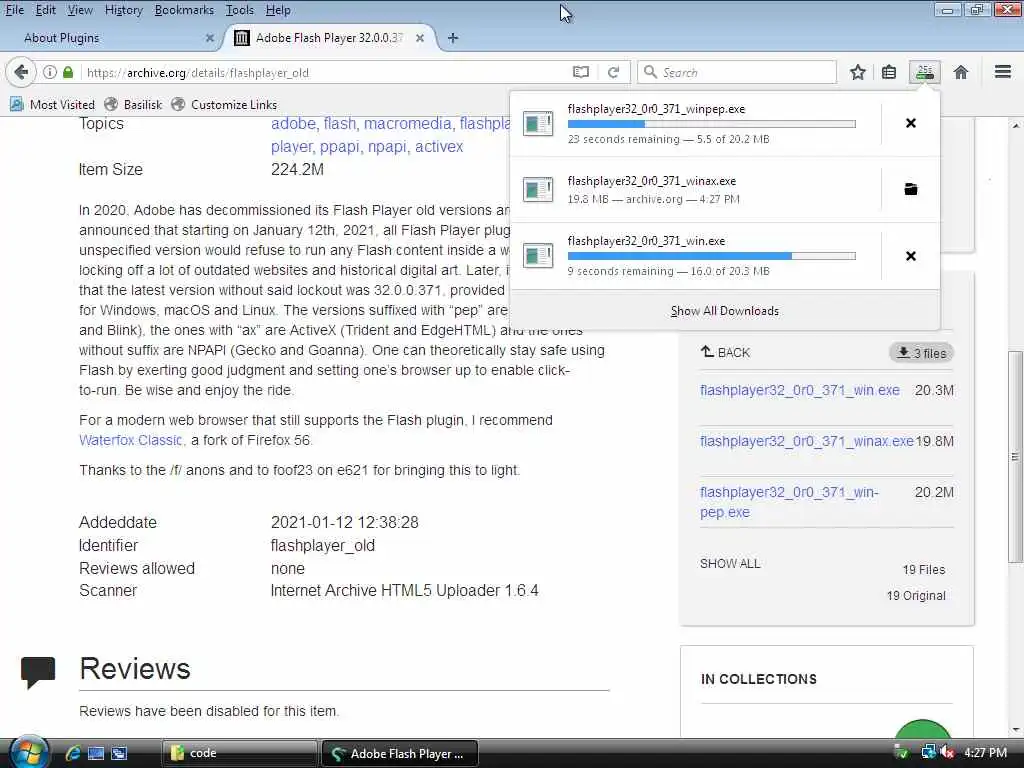1024x768 pixels.
Task: Click the activex topic link
Action: [x=439, y=147]
